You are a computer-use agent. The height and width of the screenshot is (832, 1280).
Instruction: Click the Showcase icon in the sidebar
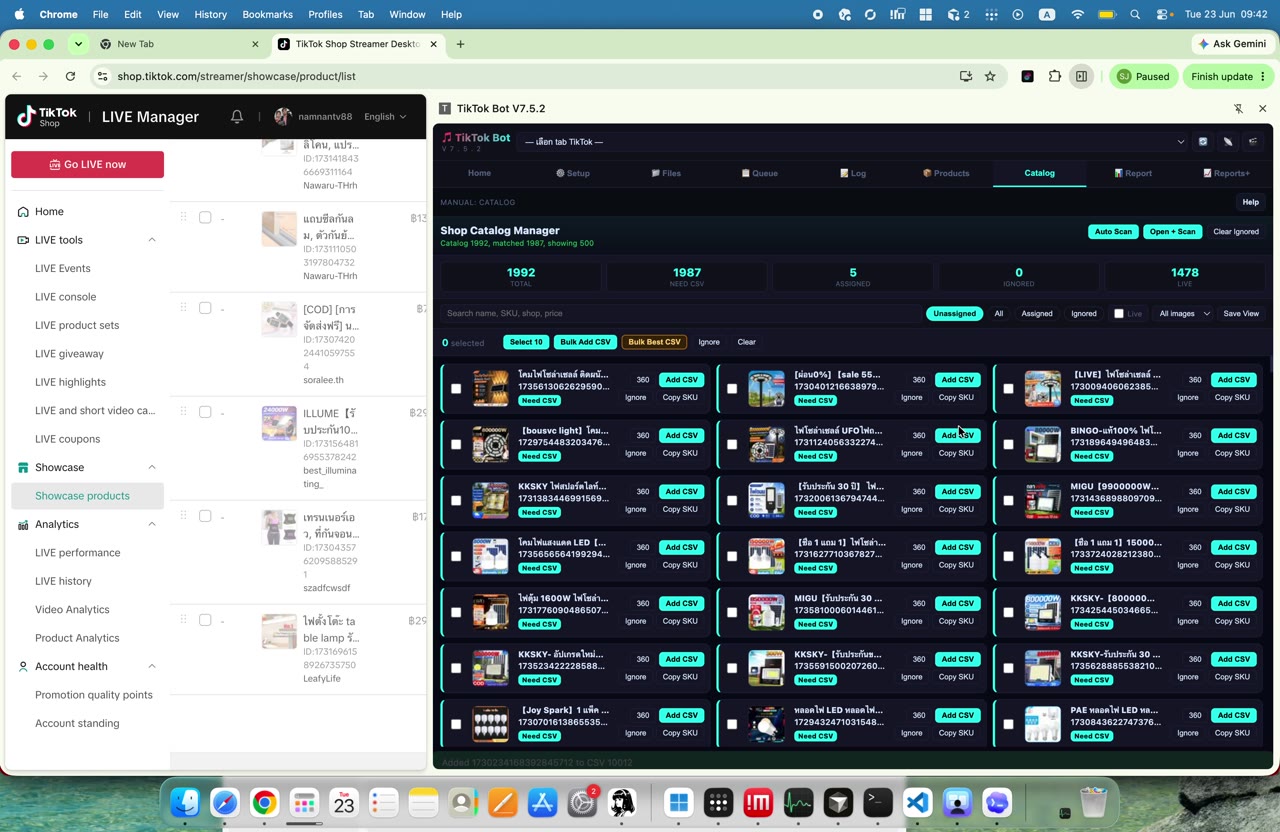coord(23,468)
